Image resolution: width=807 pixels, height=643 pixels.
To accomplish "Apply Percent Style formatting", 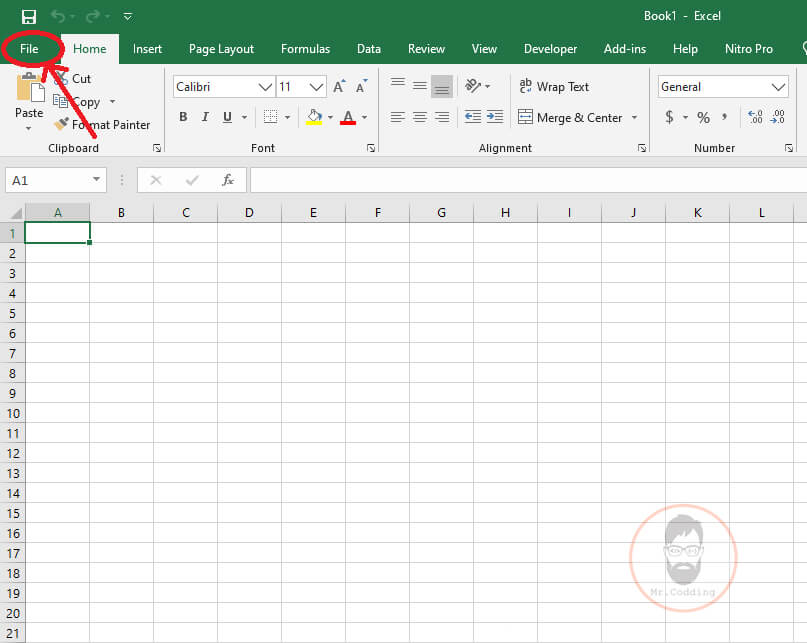I will (703, 117).
